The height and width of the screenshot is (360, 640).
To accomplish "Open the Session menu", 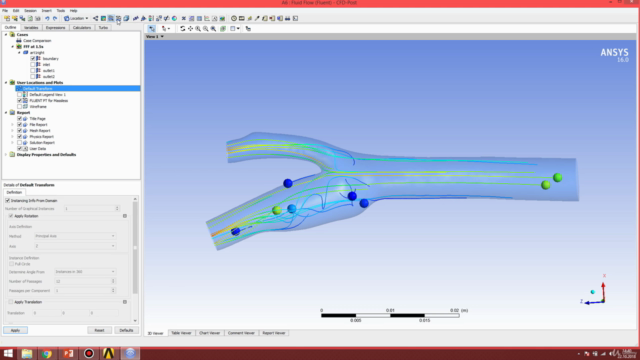I will coord(30,11).
